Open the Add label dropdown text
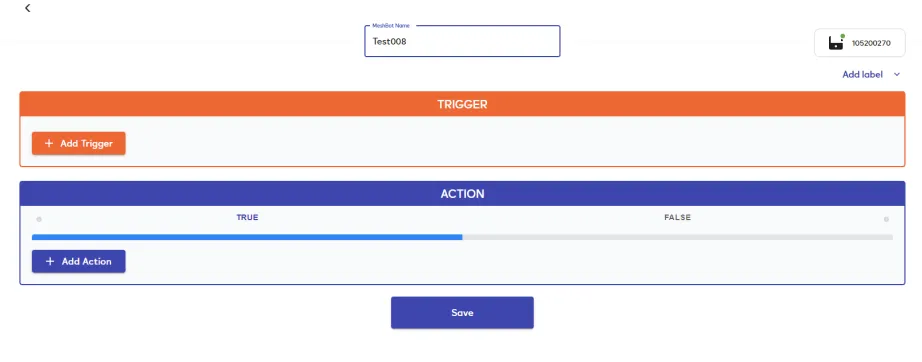 click(863, 75)
